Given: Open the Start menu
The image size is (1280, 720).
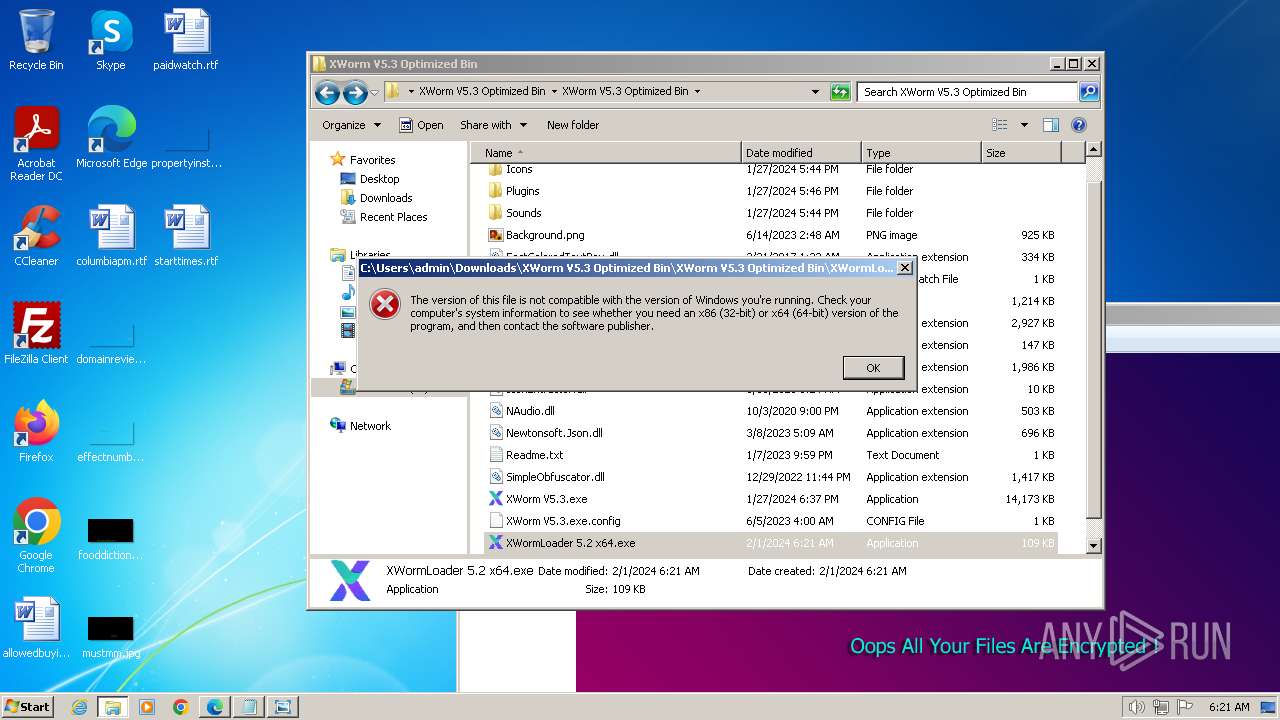Looking at the screenshot, I should click(x=28, y=707).
